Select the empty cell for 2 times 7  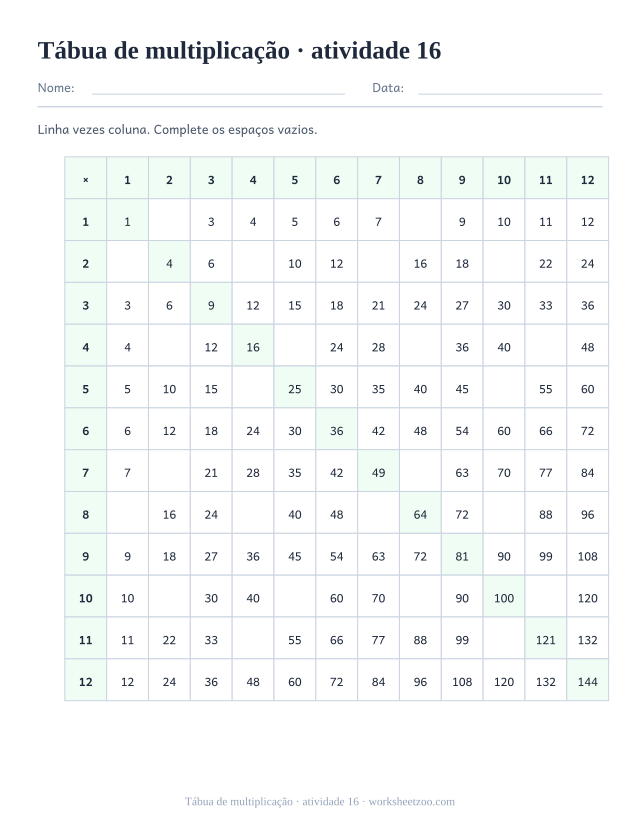point(378,263)
